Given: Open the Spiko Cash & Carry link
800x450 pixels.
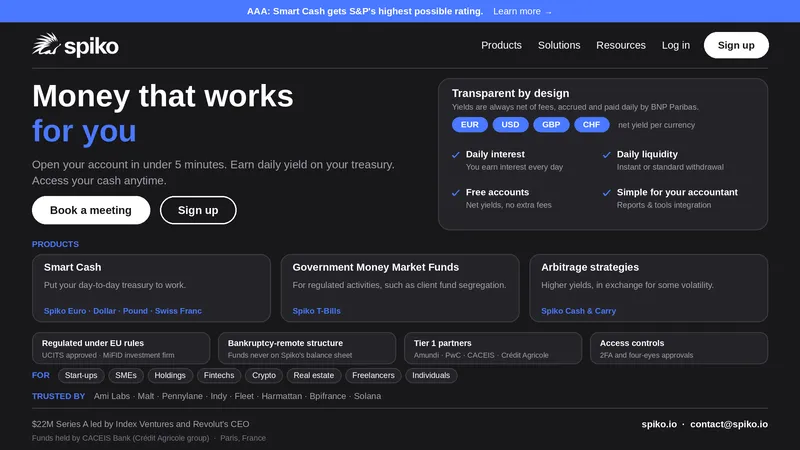Looking at the screenshot, I should point(579,311).
